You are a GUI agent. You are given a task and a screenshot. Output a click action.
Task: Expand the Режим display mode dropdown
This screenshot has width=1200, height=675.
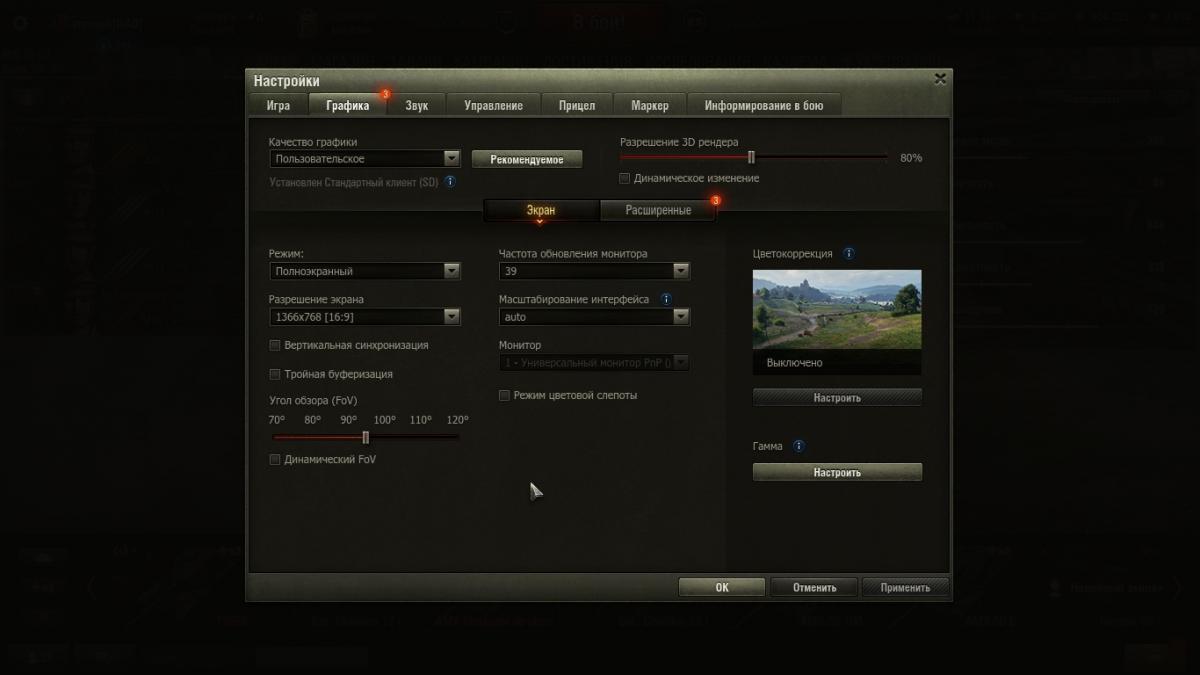point(364,271)
